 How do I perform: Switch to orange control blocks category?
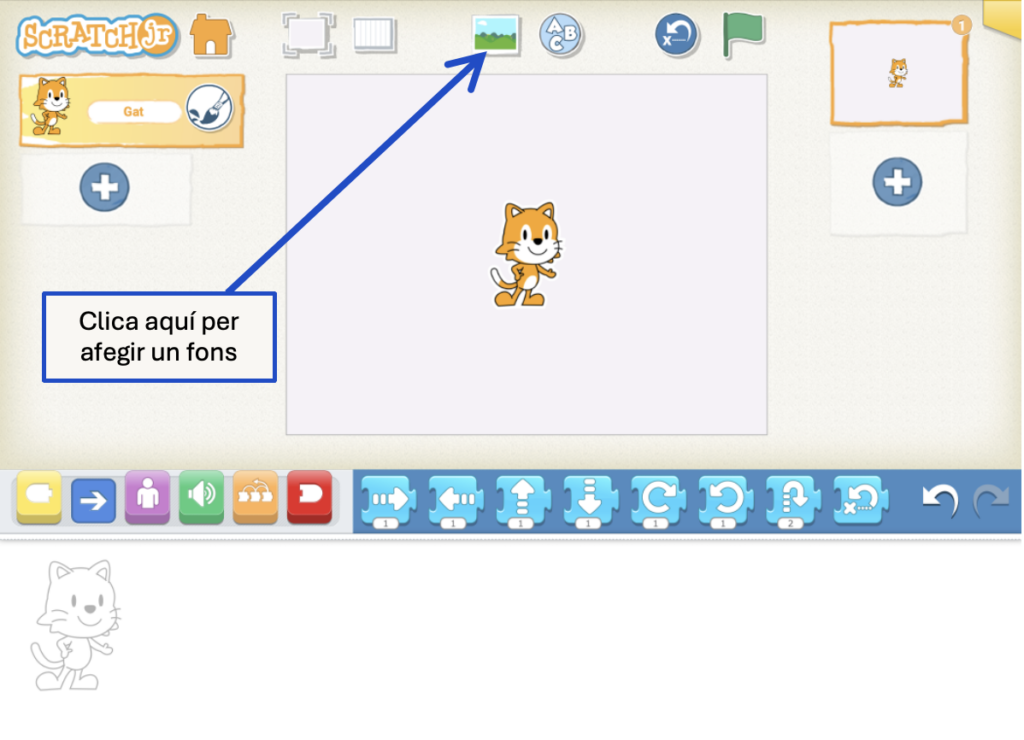tap(255, 497)
